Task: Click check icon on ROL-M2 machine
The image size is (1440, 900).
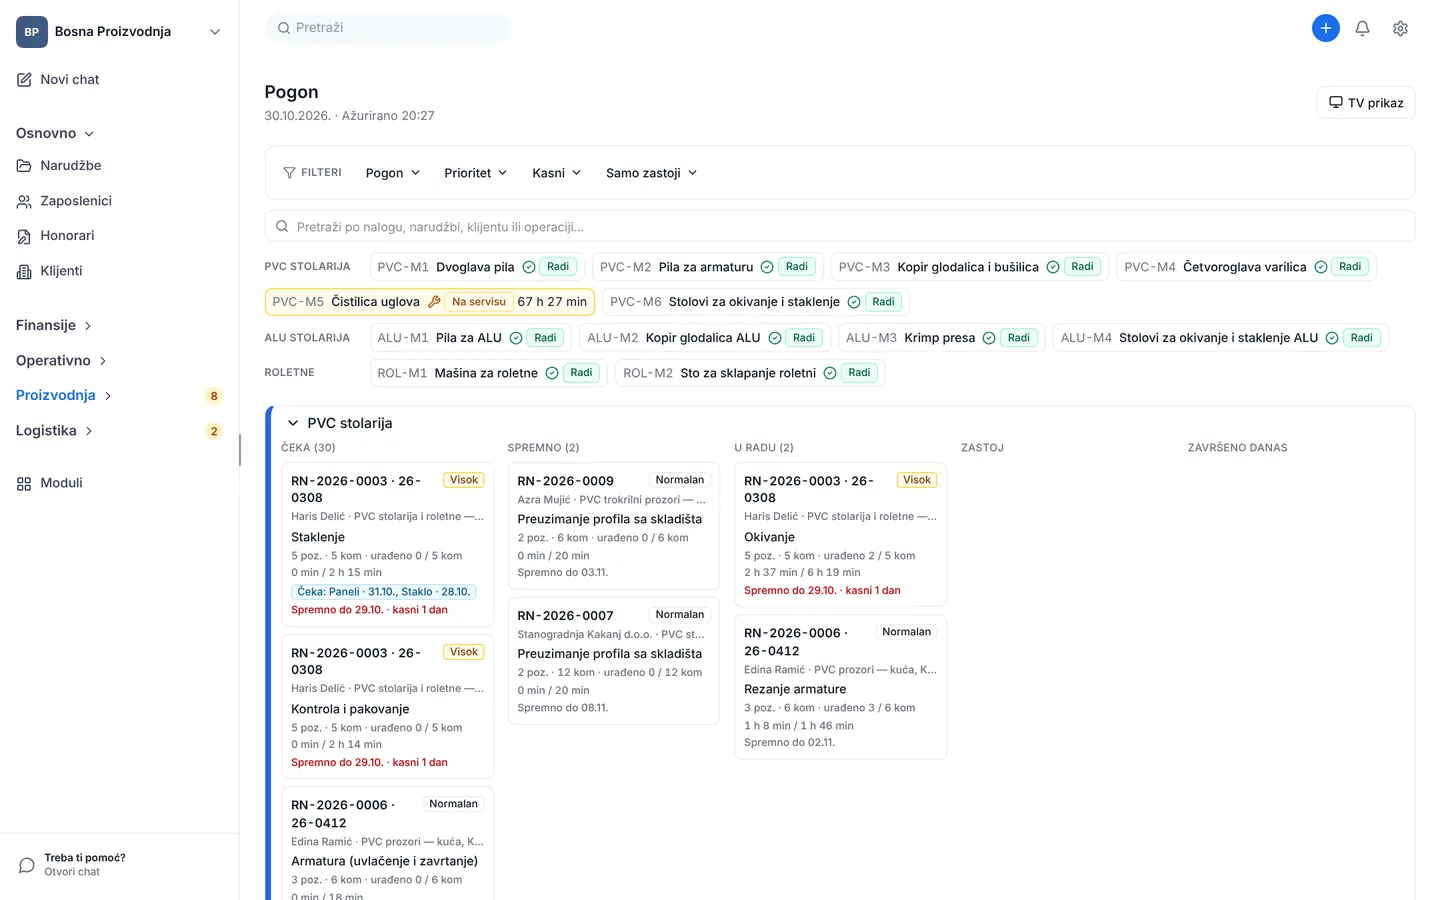Action: tap(830, 373)
